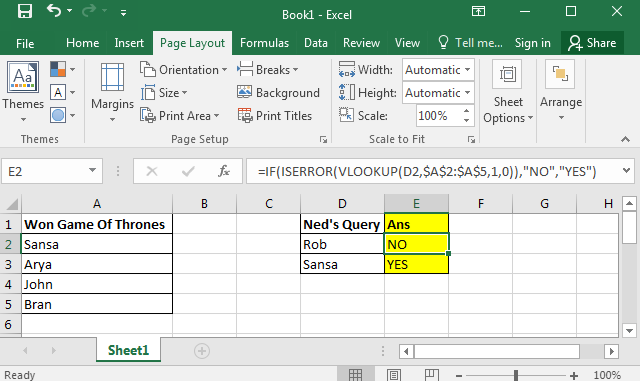This screenshot has width=640, height=381.
Task: Switch to Page Break Preview icon
Action: 432,374
